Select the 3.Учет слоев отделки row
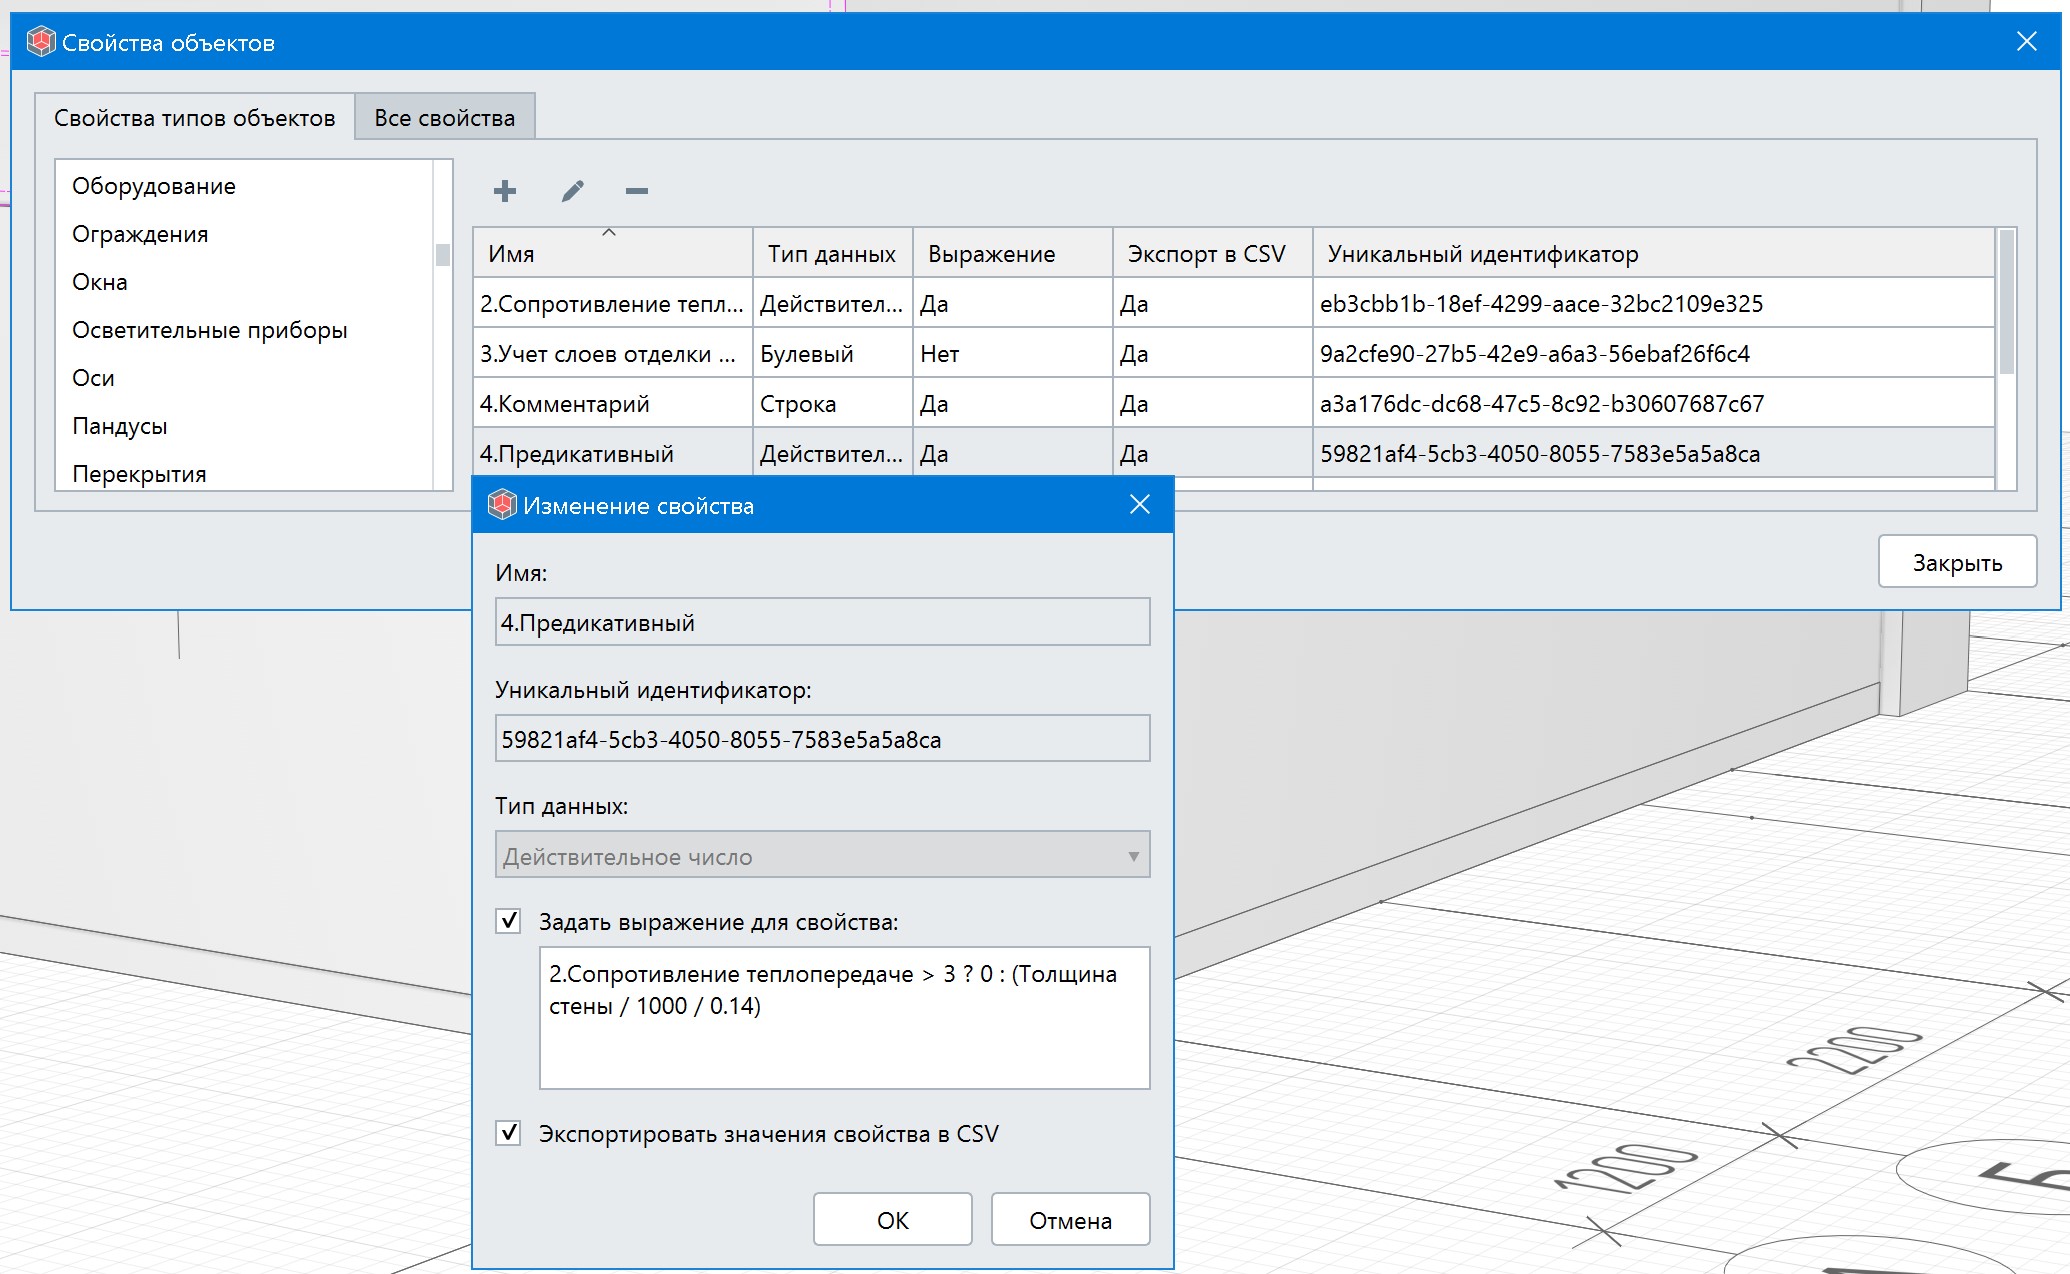 click(x=1233, y=353)
